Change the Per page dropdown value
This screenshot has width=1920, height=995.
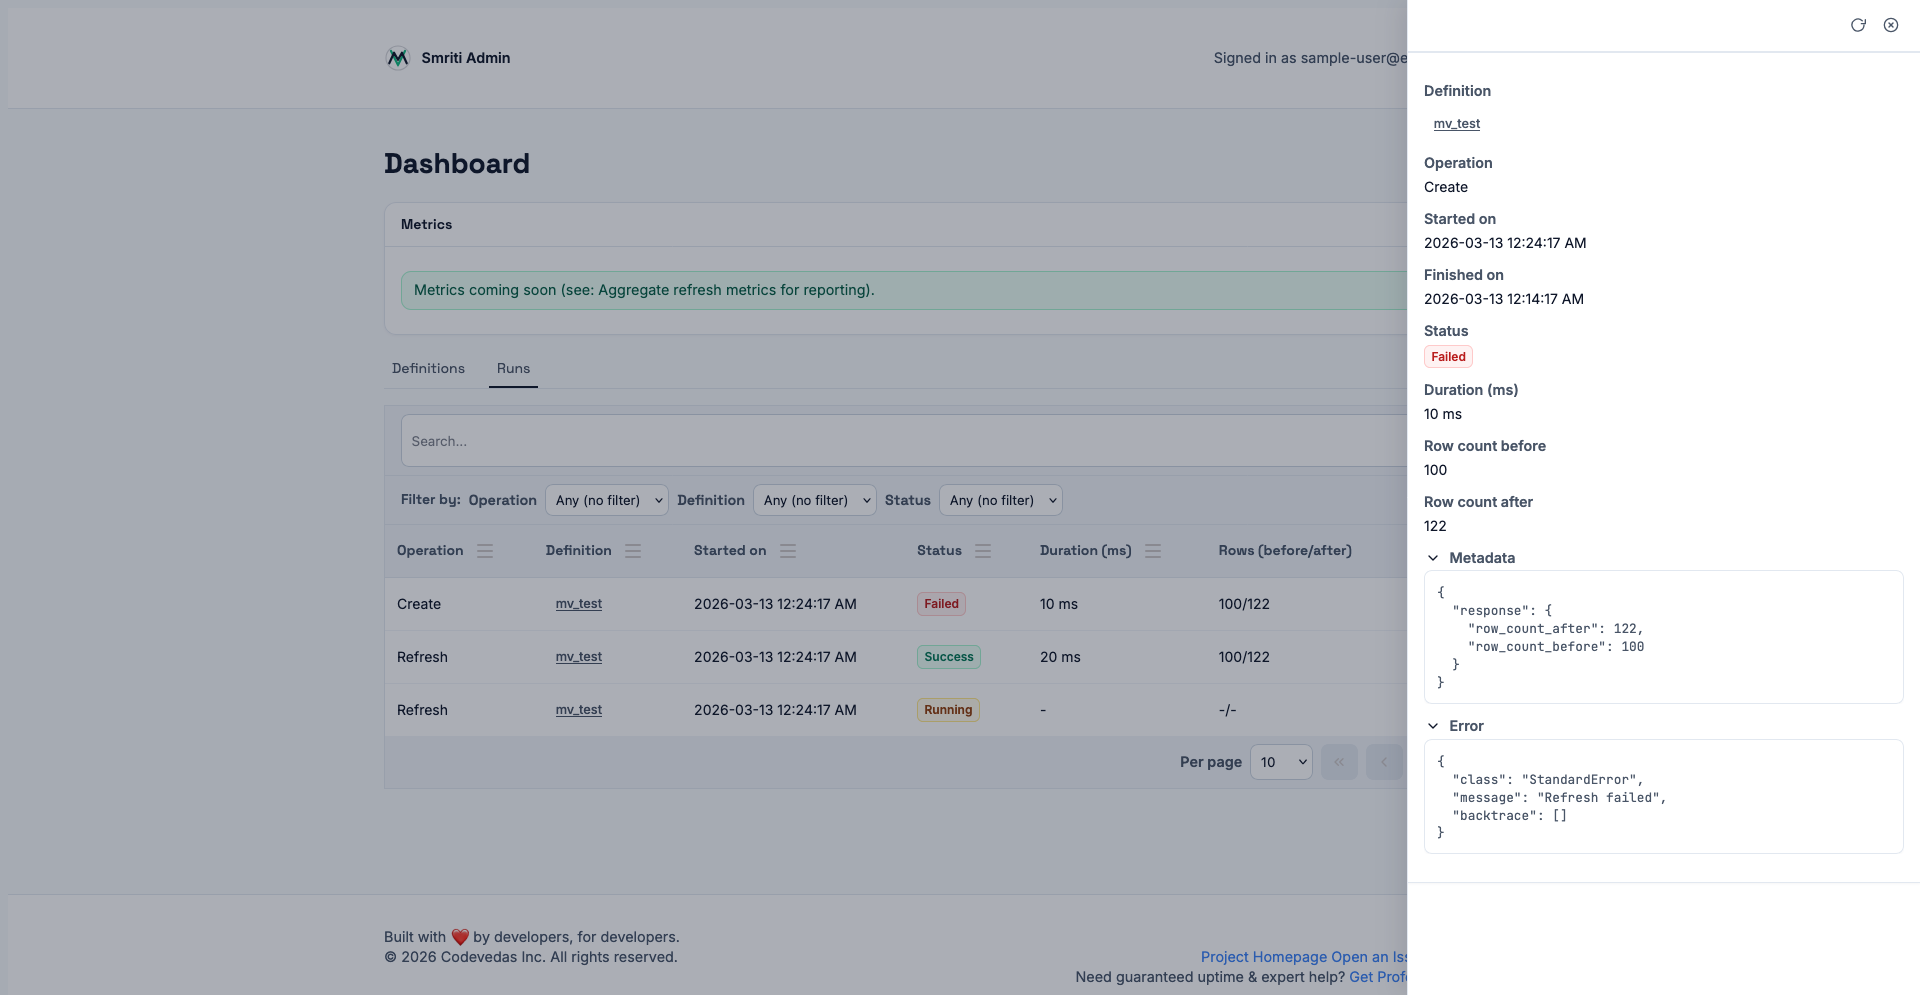[1280, 762]
